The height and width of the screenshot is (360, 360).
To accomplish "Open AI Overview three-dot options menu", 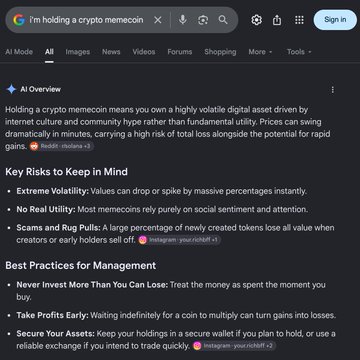I will (332, 90).
